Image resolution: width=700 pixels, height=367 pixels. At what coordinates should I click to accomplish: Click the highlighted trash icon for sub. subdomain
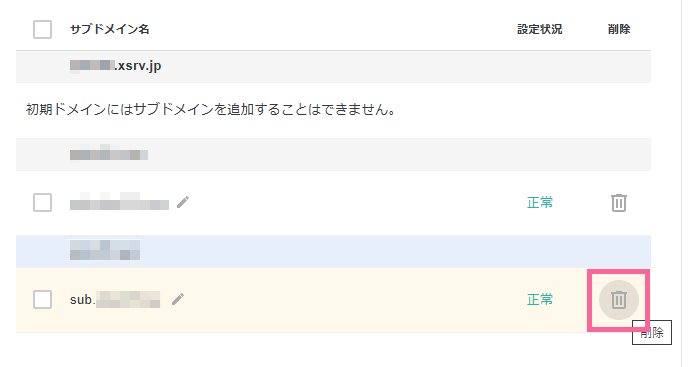tap(618, 300)
